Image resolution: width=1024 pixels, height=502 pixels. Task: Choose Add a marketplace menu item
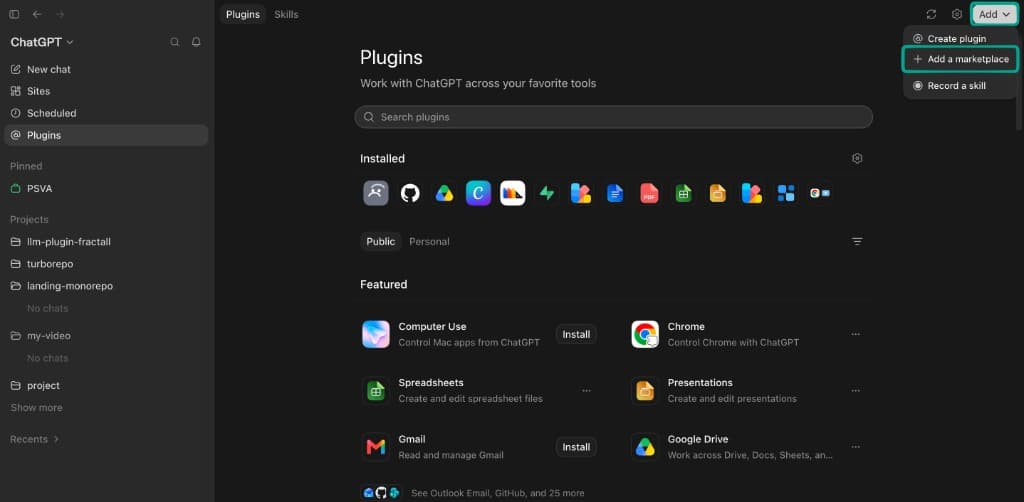[x=960, y=59]
